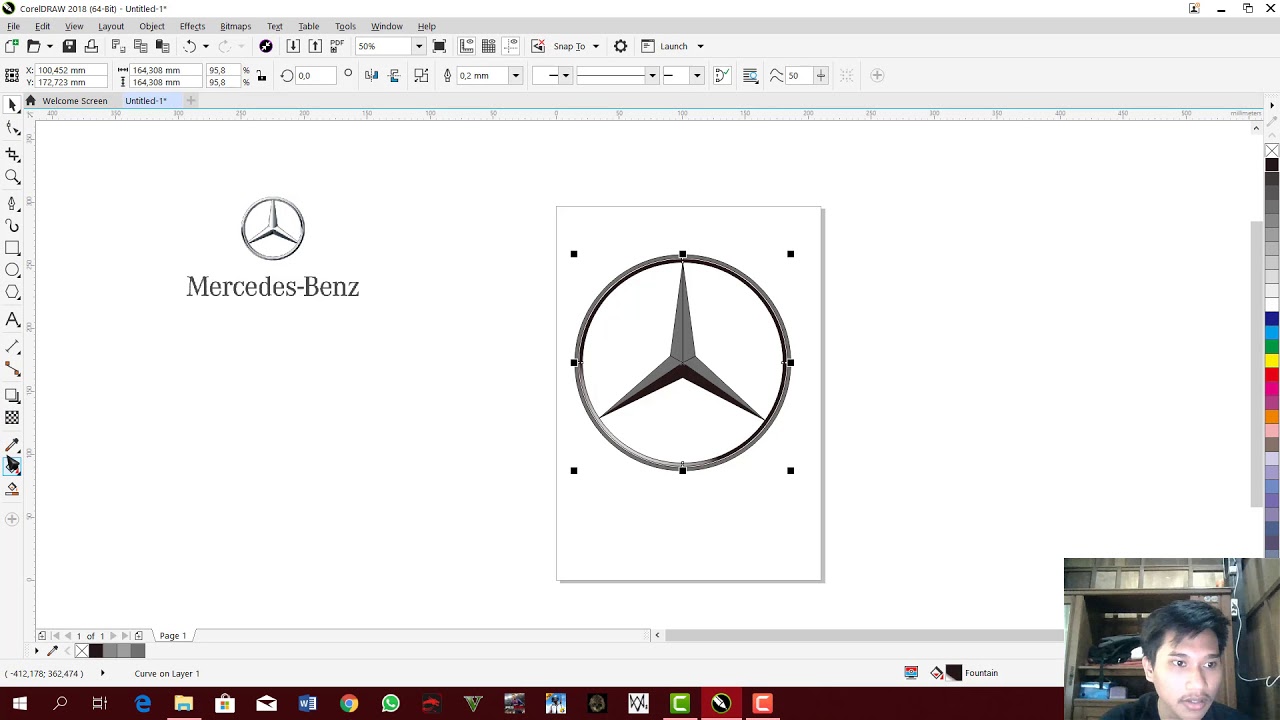Image resolution: width=1280 pixels, height=720 pixels.
Task: Select the Parallel Dimension tool
Action: [x=12, y=346]
